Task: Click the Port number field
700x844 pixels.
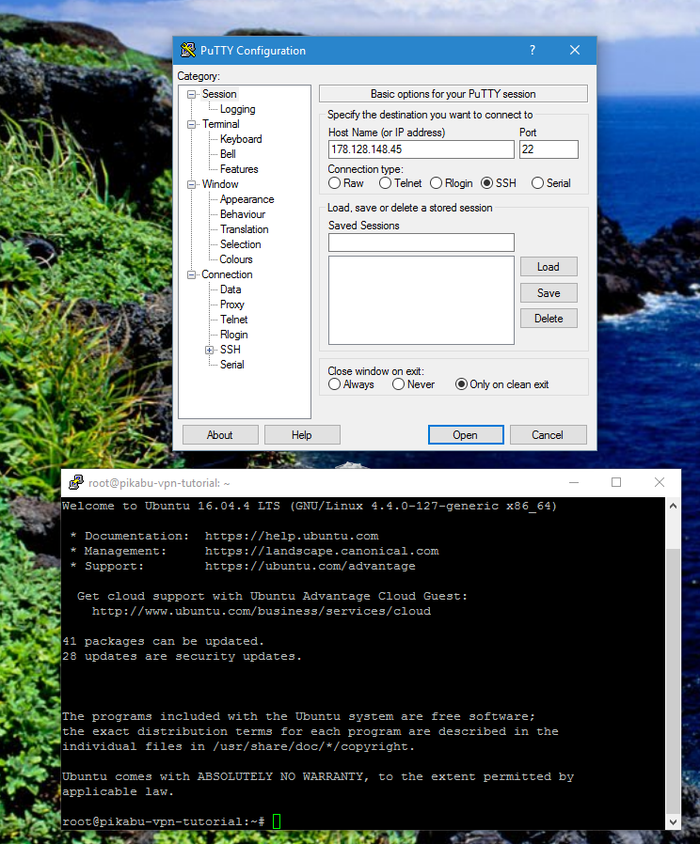Action: (548, 150)
